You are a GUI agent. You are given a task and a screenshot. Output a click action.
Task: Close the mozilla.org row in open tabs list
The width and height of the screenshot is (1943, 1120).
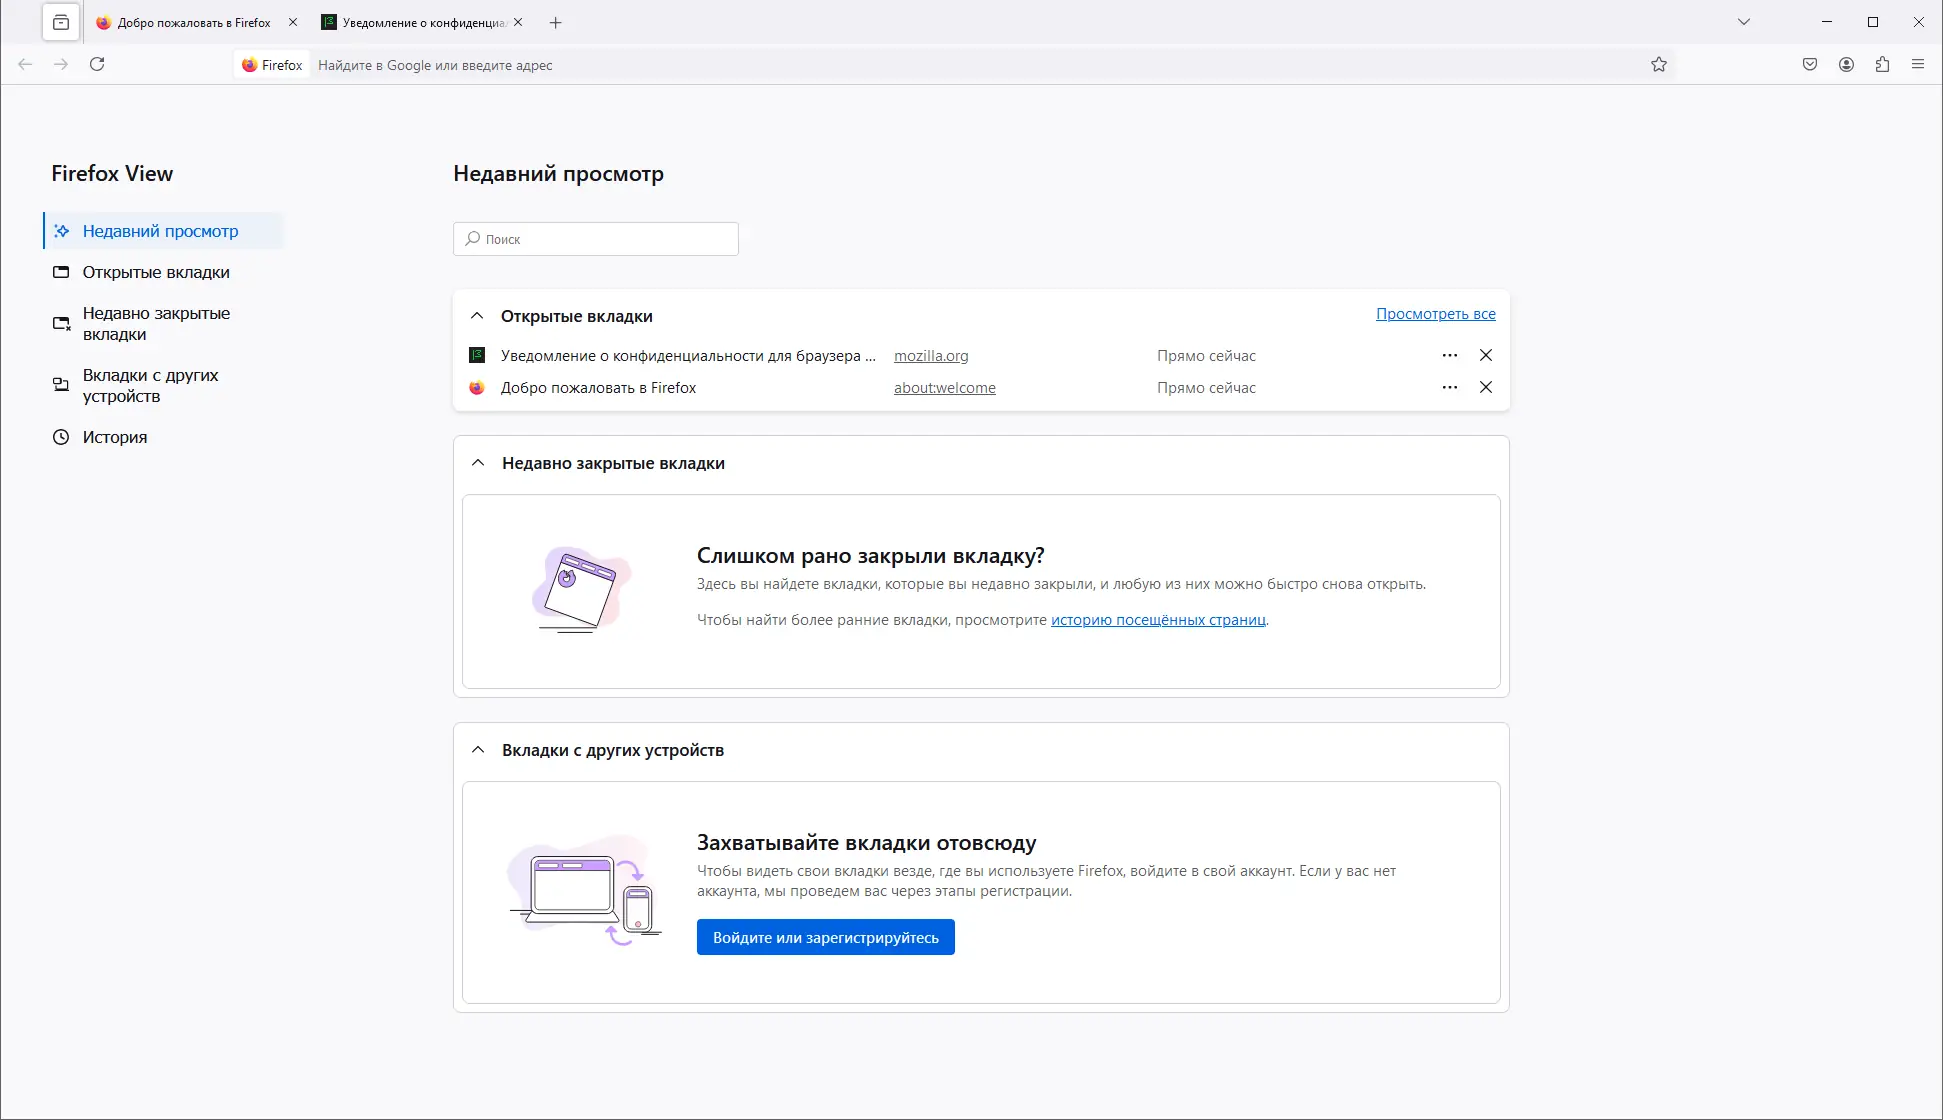click(x=1486, y=355)
